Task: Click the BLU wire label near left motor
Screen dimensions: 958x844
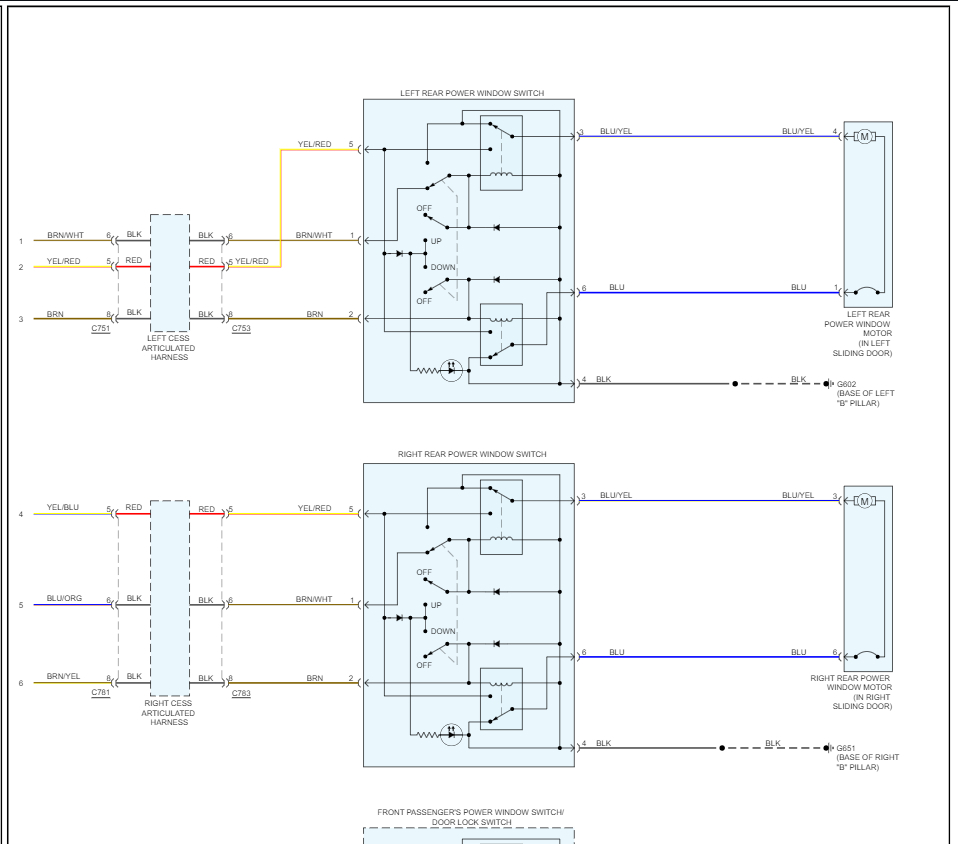Action: [799, 287]
